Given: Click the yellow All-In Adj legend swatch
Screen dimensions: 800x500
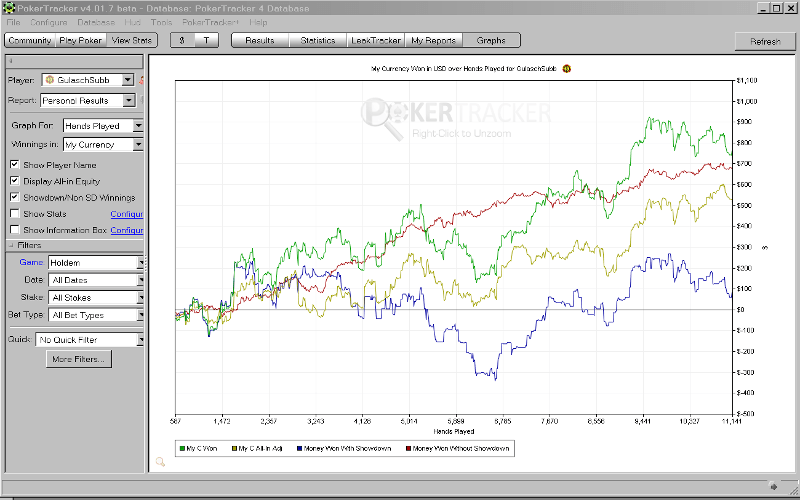Looking at the screenshot, I should [x=235, y=449].
